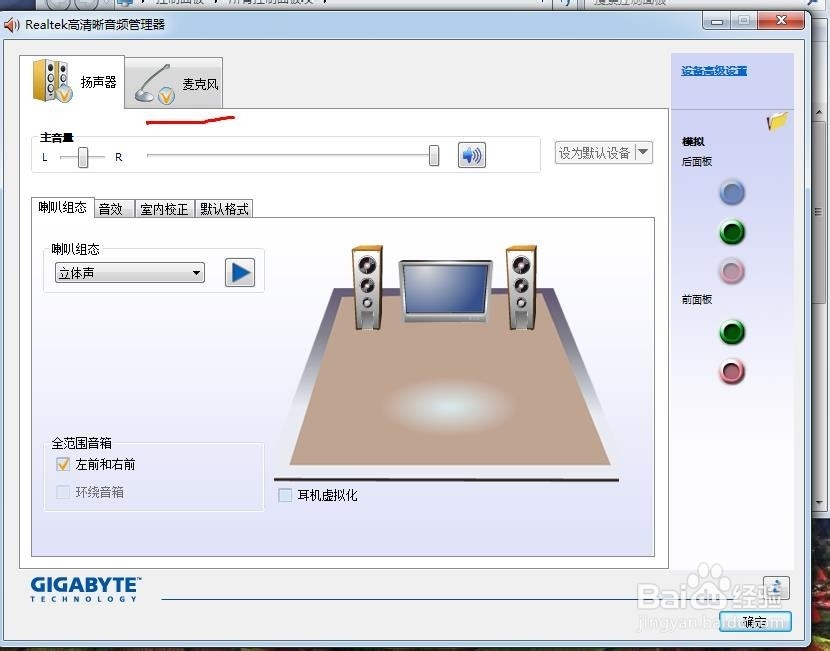Click the monitor in the room diagram
The width and height of the screenshot is (830, 651).
click(445, 291)
